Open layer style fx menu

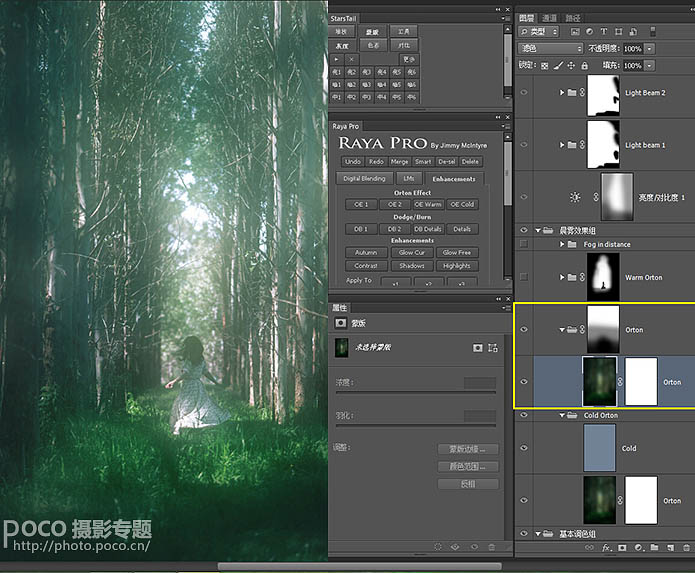(606, 548)
